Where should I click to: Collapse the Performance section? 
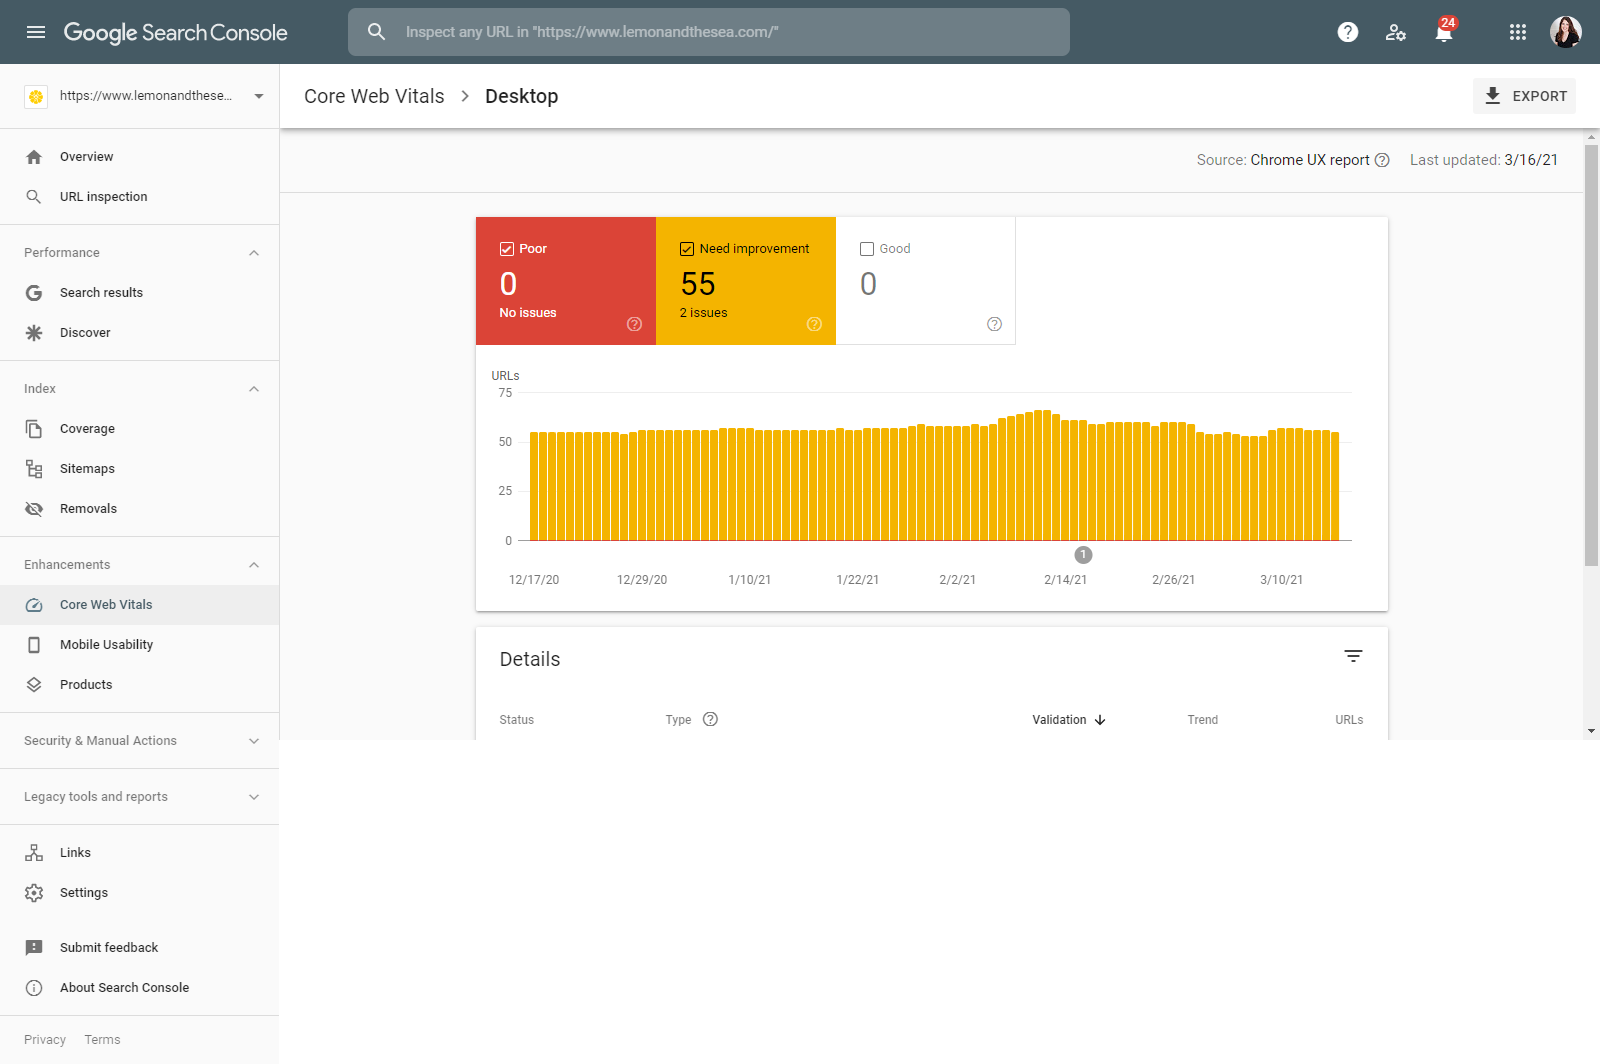click(x=254, y=253)
